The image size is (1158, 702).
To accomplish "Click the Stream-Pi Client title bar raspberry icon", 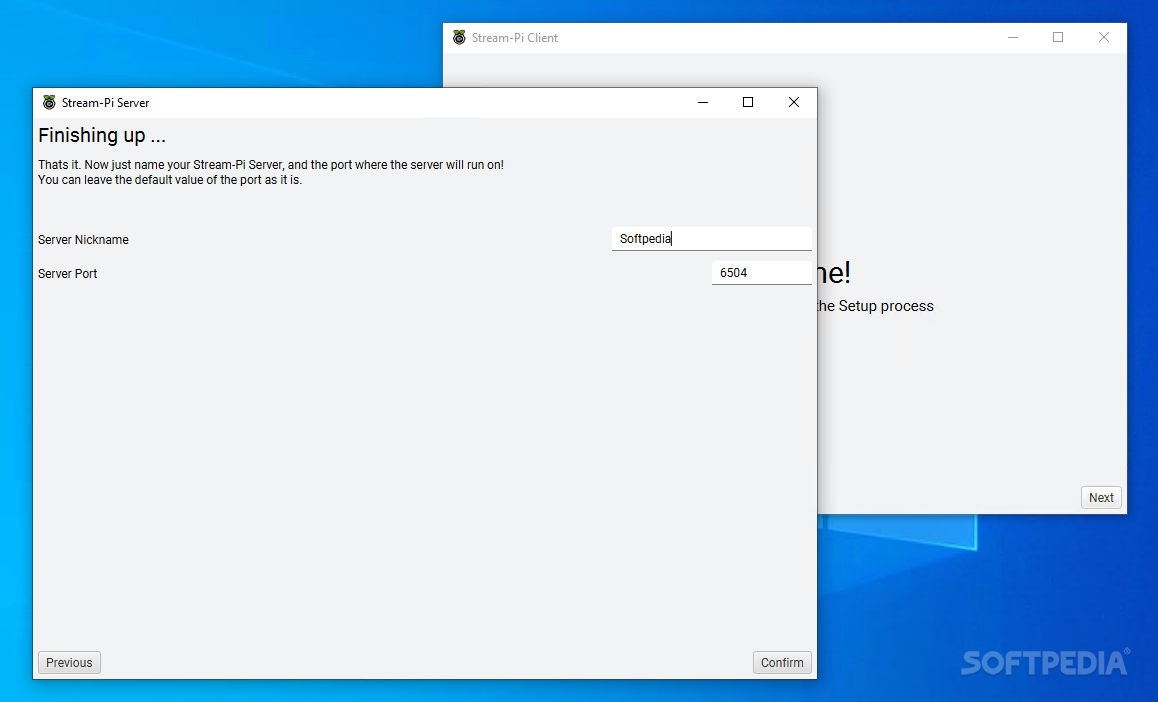I will (x=459, y=38).
